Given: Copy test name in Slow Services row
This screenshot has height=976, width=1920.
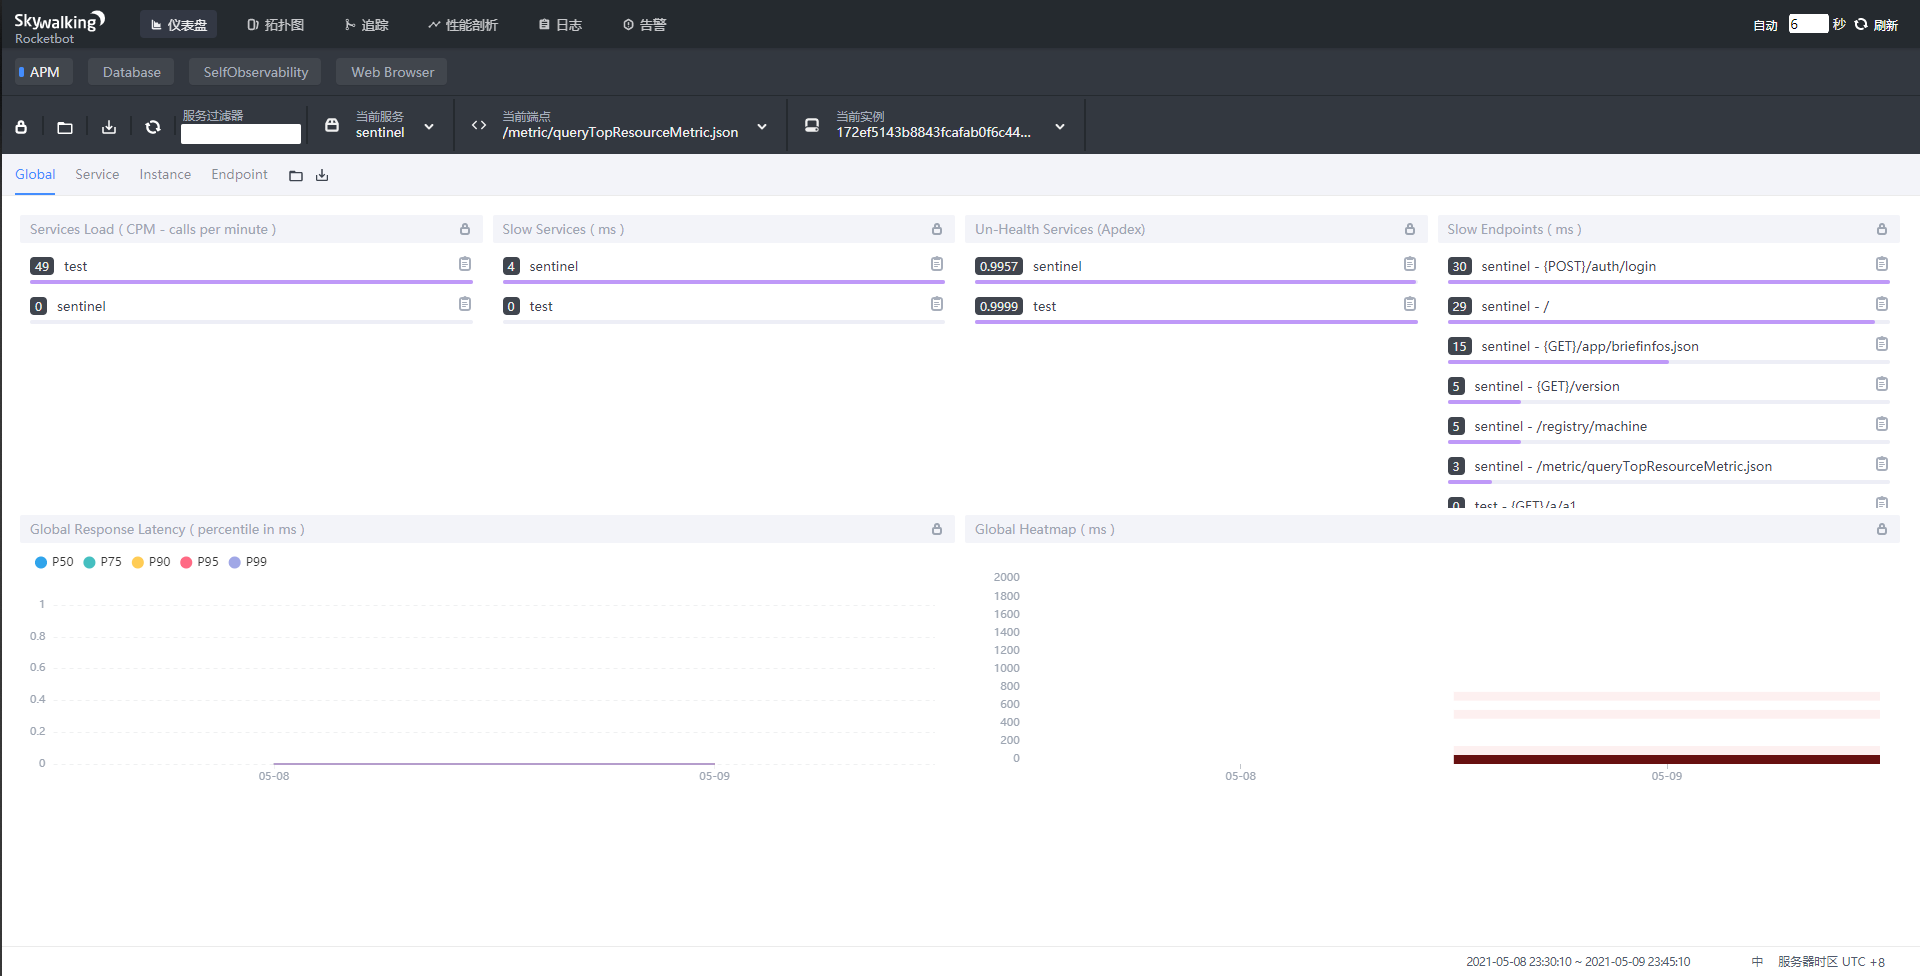Looking at the screenshot, I should click(937, 304).
